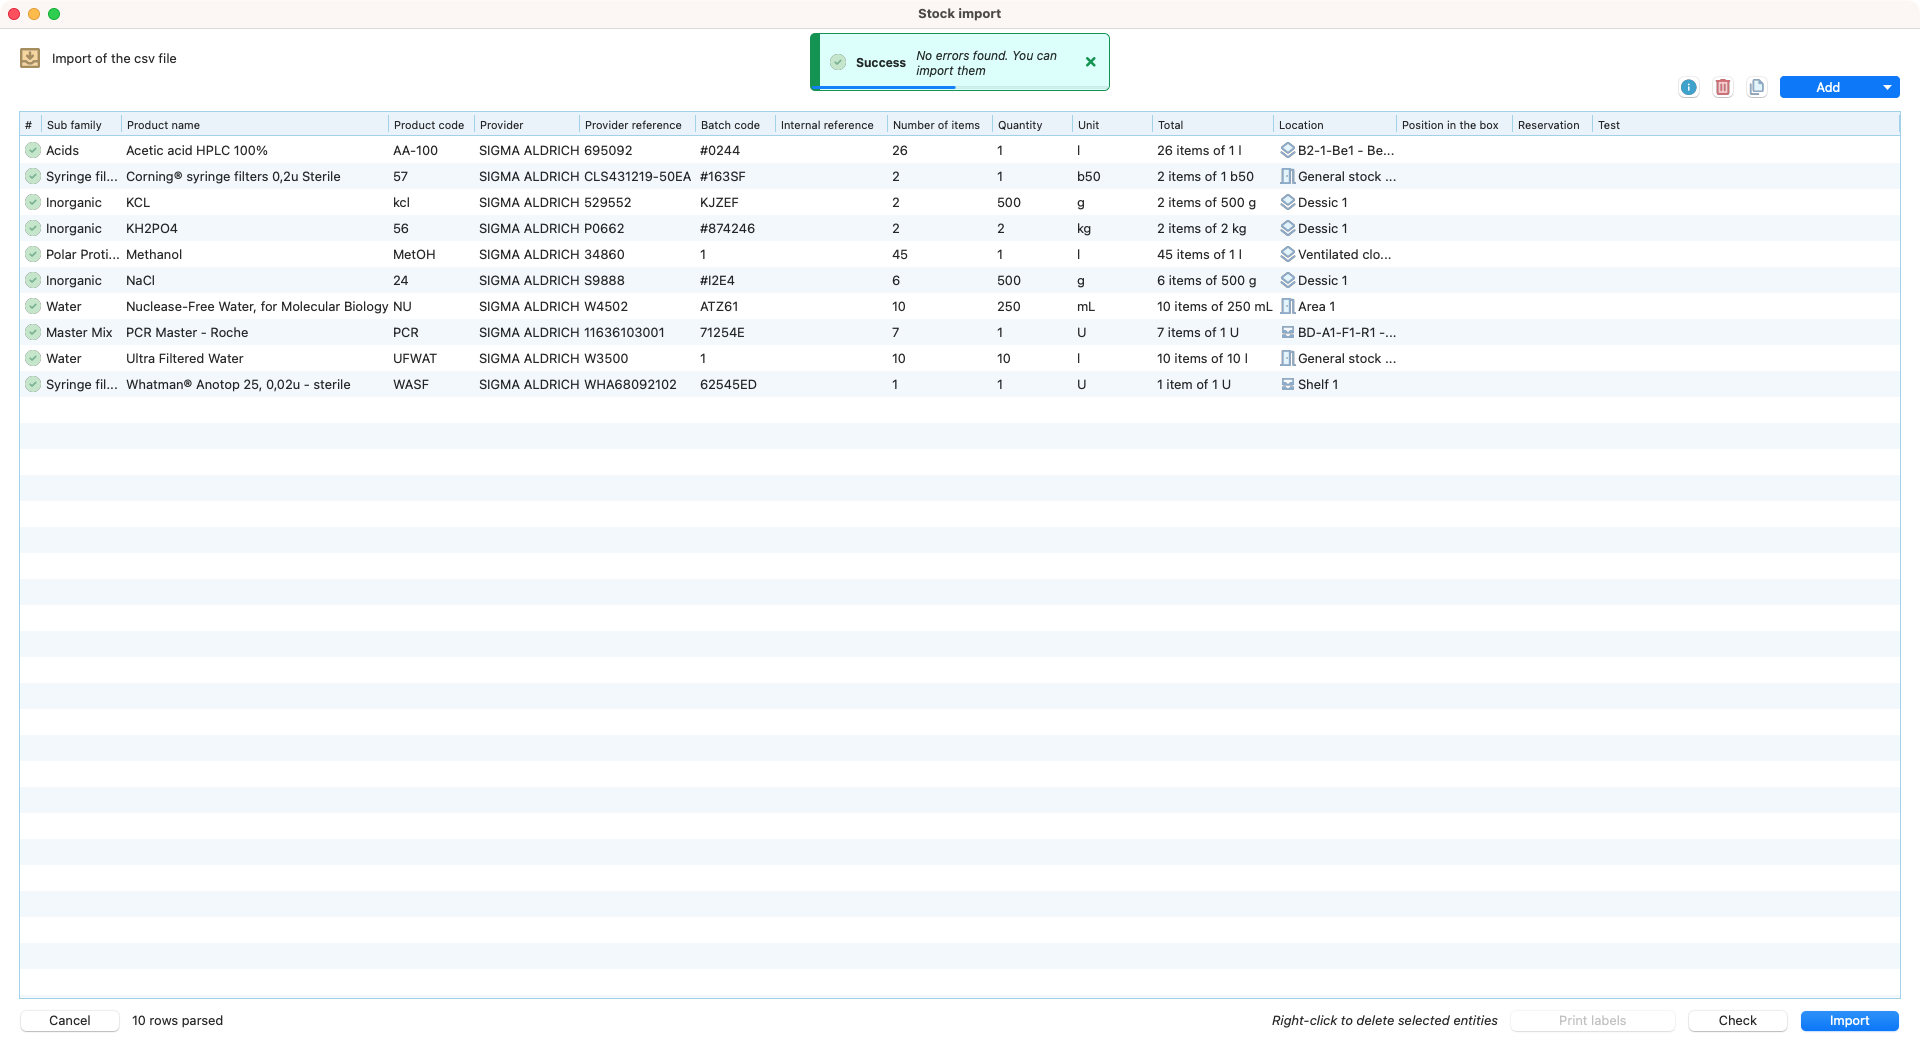Click the CSV import icon at top left
1920x1050 pixels.
tap(30, 58)
